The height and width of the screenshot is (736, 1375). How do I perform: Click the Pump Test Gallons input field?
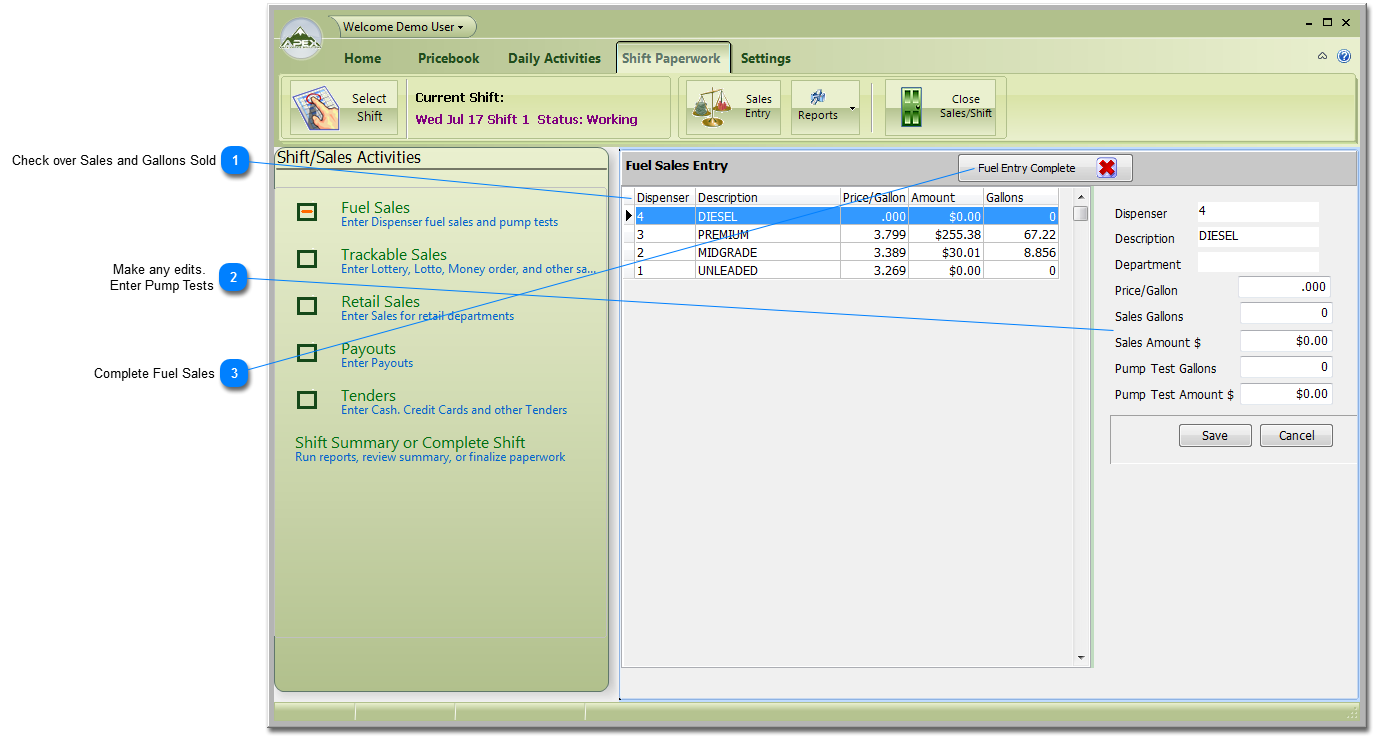(x=1285, y=368)
